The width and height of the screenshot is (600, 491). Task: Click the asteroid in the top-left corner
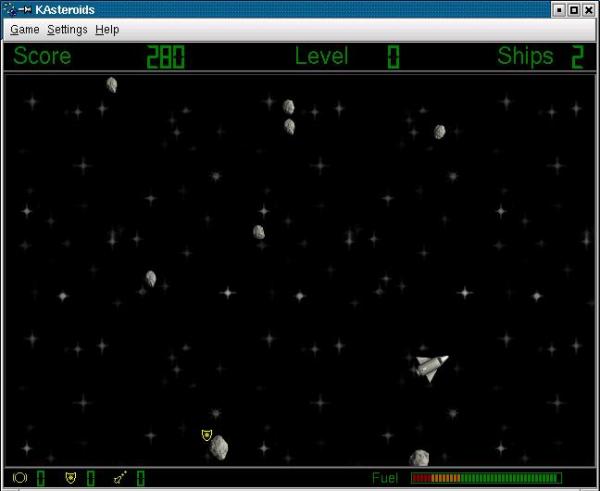click(112, 85)
